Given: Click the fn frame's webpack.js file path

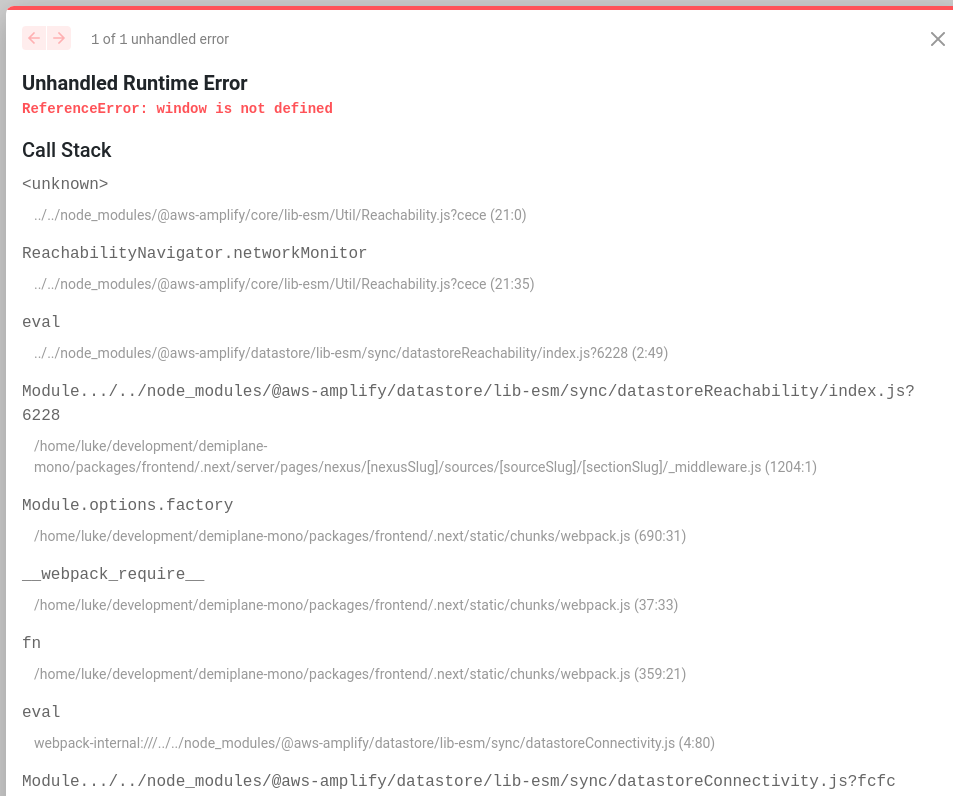Looking at the screenshot, I should coord(360,674).
